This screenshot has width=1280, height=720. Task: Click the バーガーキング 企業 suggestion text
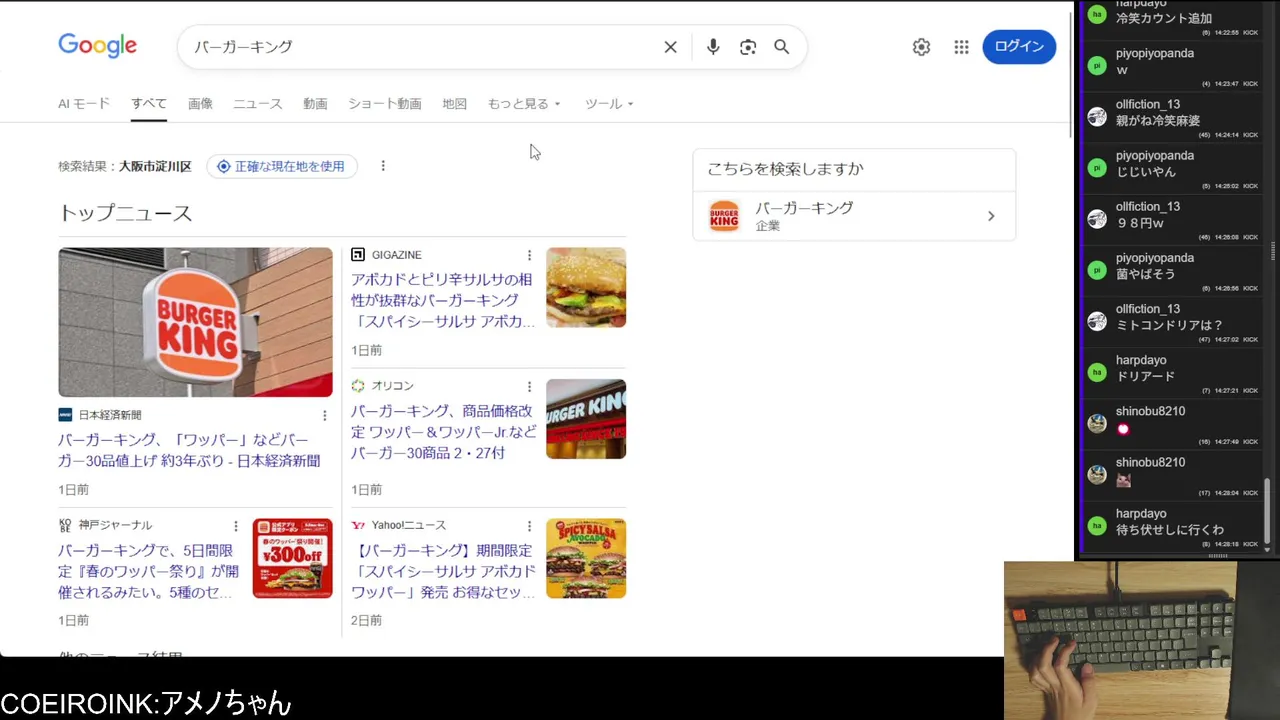[x=804, y=216]
